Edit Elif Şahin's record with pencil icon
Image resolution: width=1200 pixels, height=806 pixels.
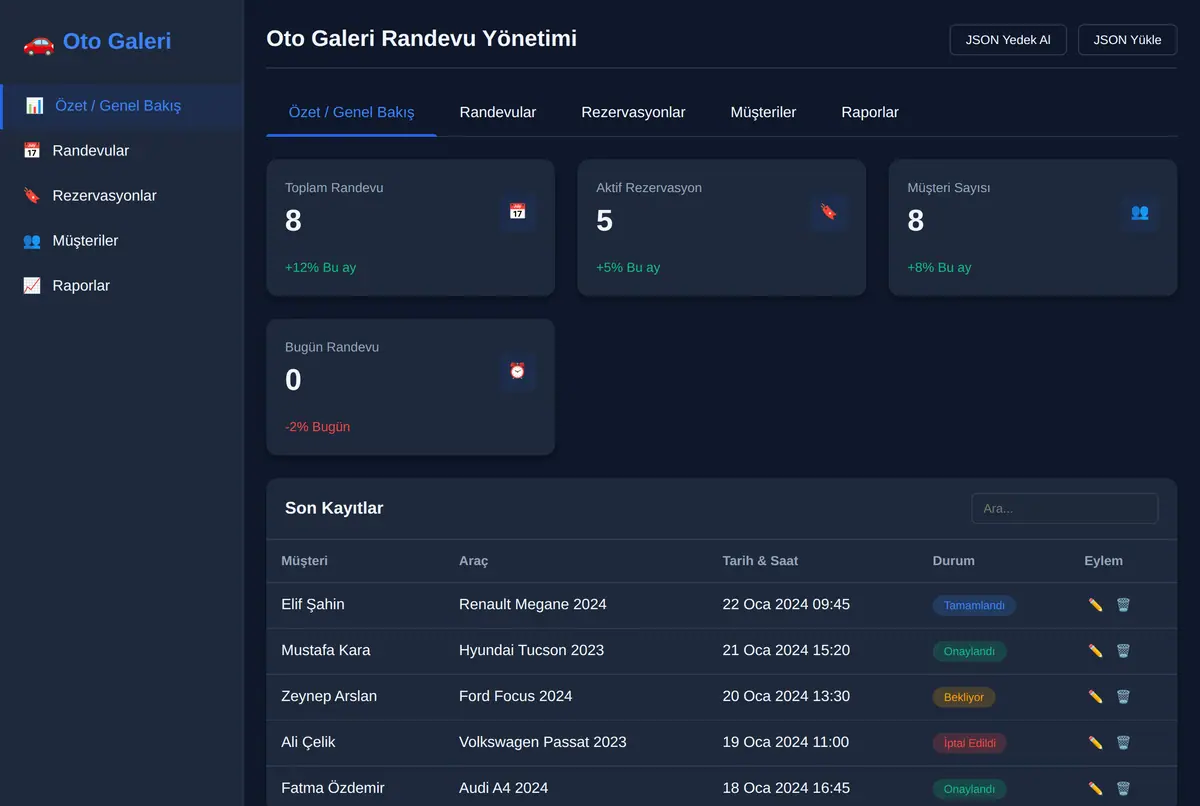[1095, 605]
